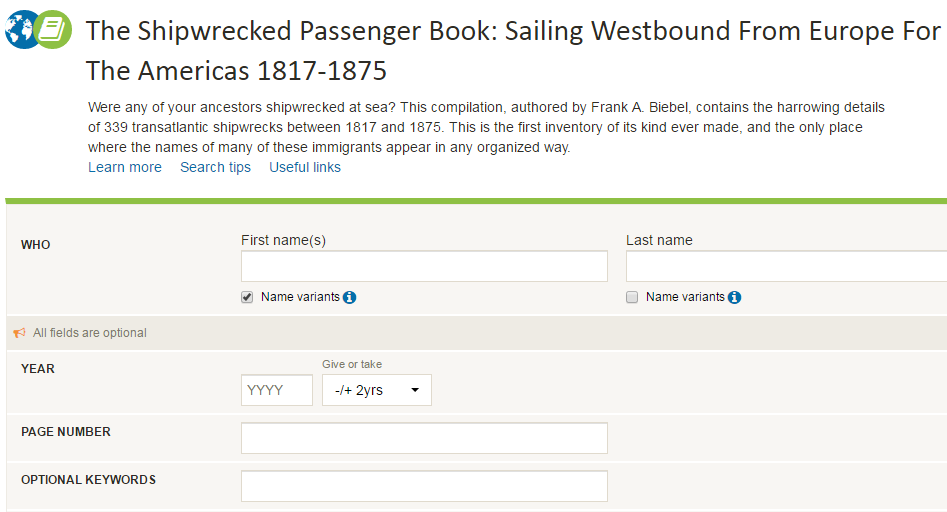Click the "All fields are optional" notice text
The height and width of the screenshot is (512, 947).
click(90, 333)
